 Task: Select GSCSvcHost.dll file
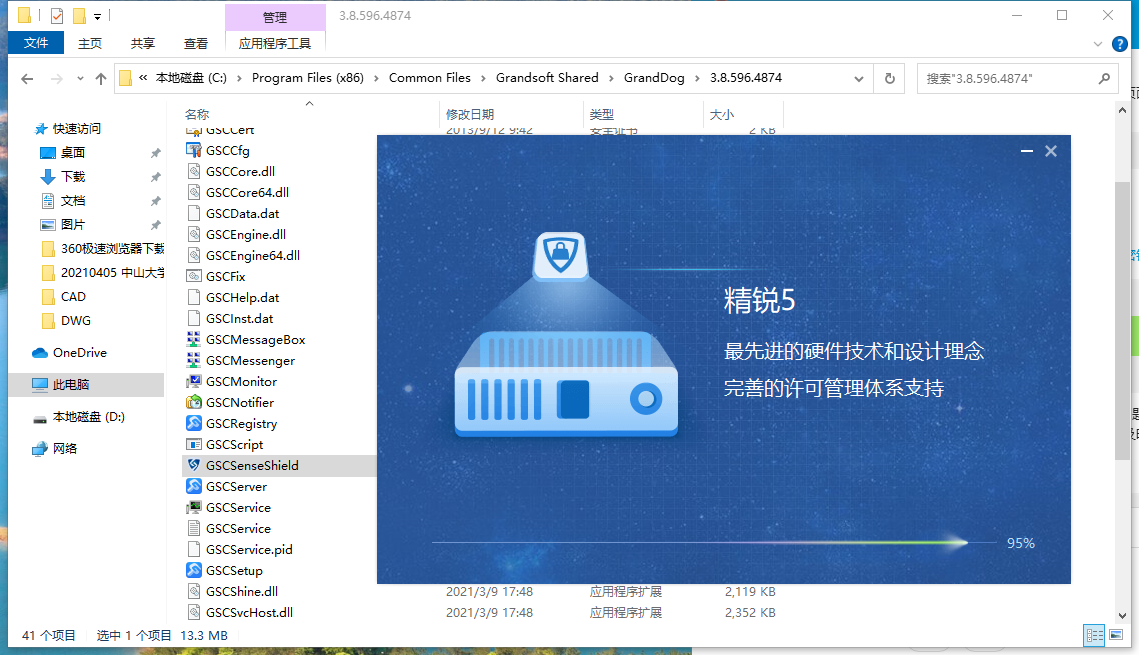(249, 613)
